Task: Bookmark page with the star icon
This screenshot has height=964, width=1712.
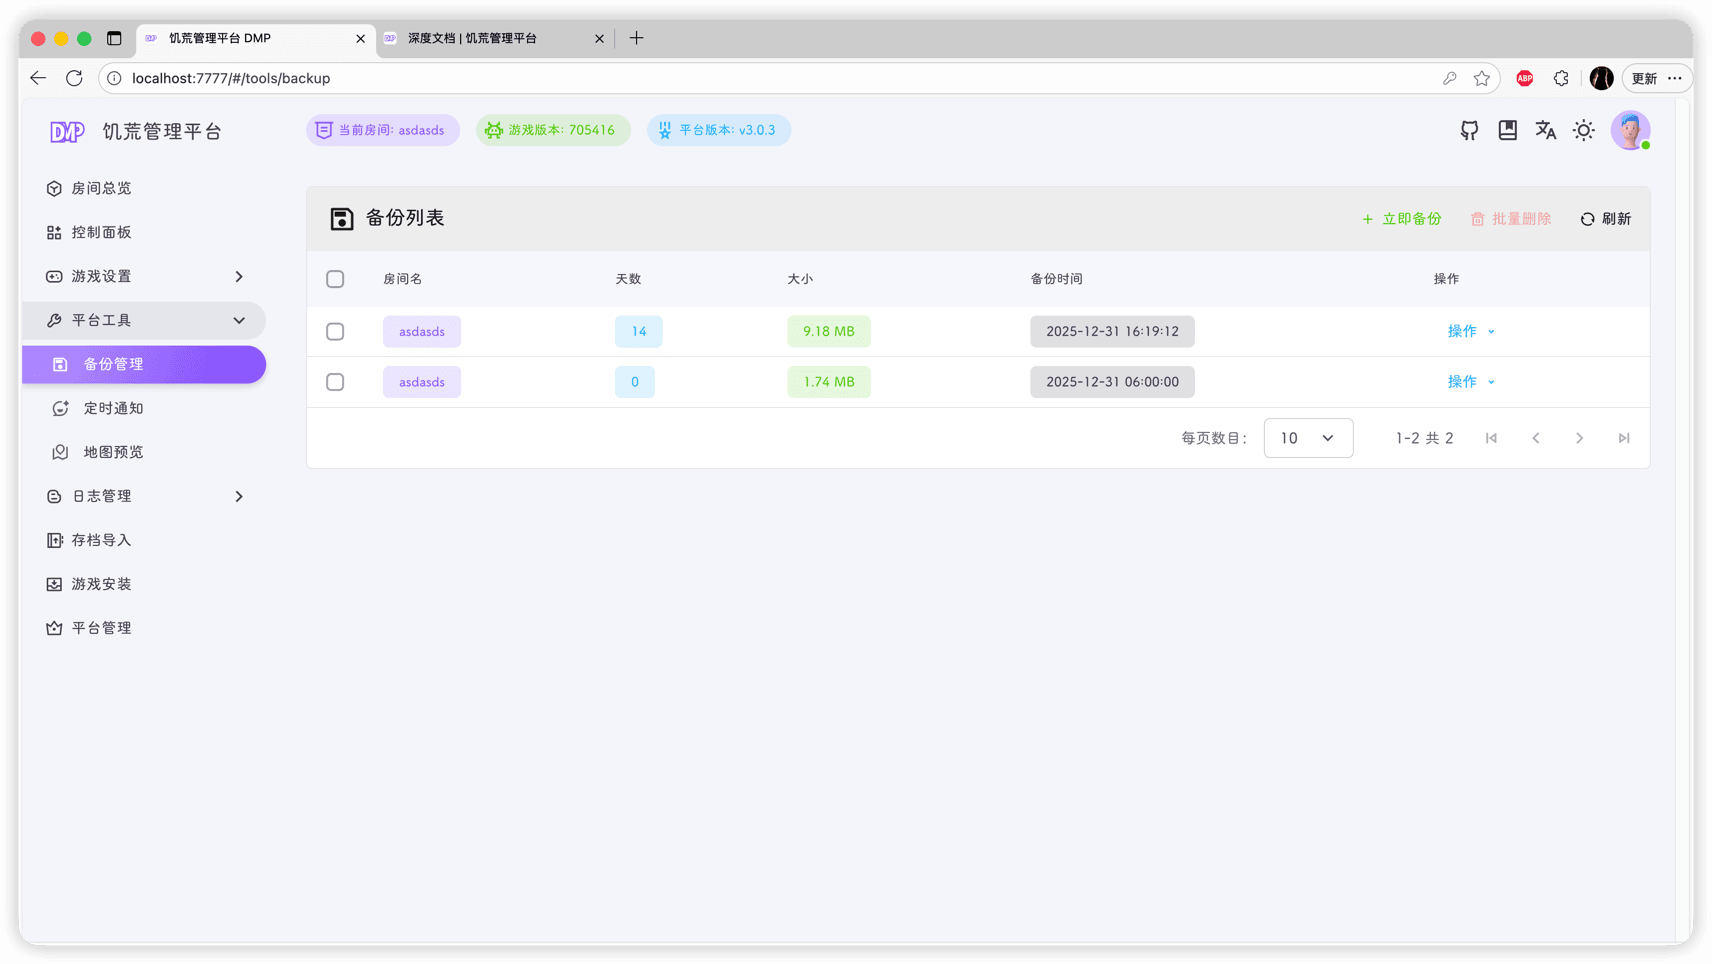Action: coord(1481,78)
